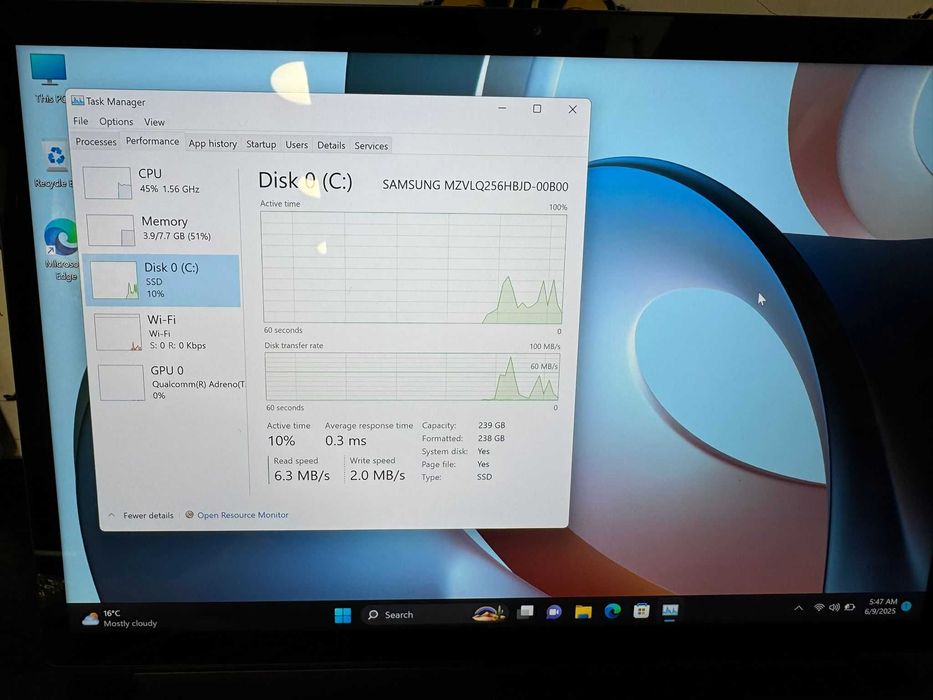Open the Chat taskbar icon

[x=553, y=612]
